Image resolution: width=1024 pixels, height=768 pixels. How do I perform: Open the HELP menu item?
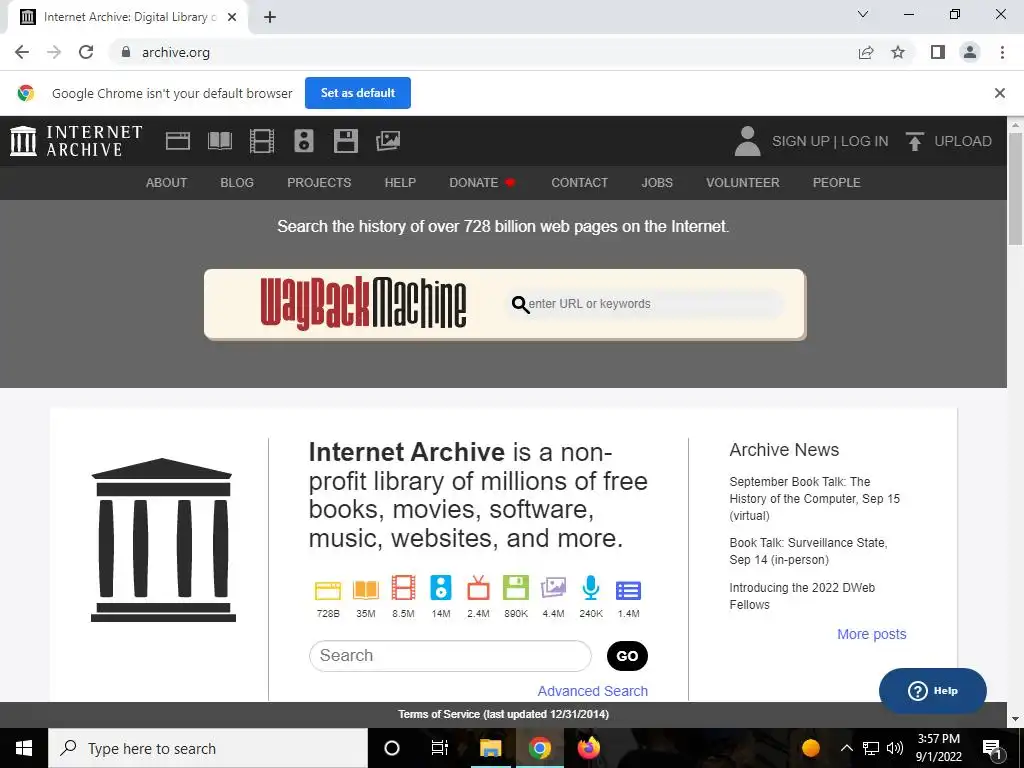pos(400,183)
